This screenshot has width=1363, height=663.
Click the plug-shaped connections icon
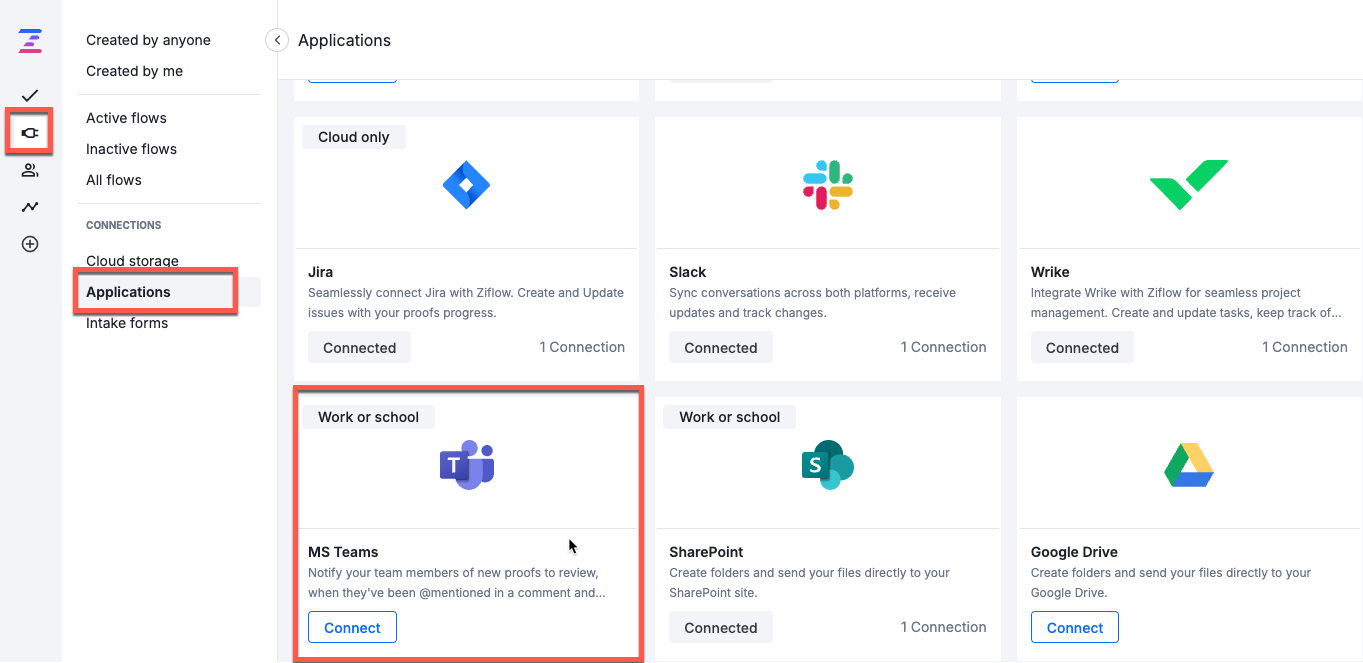[x=29, y=131]
